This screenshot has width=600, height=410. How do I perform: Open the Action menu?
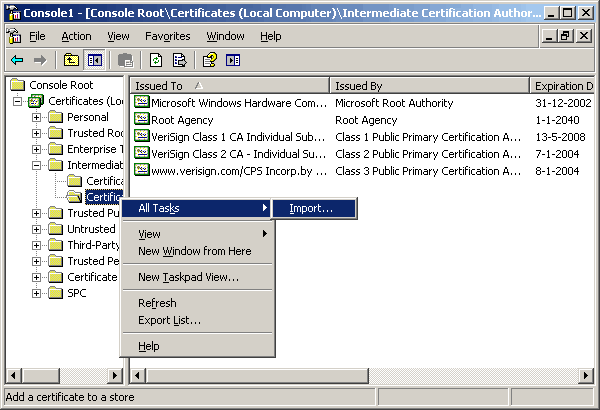[76, 36]
